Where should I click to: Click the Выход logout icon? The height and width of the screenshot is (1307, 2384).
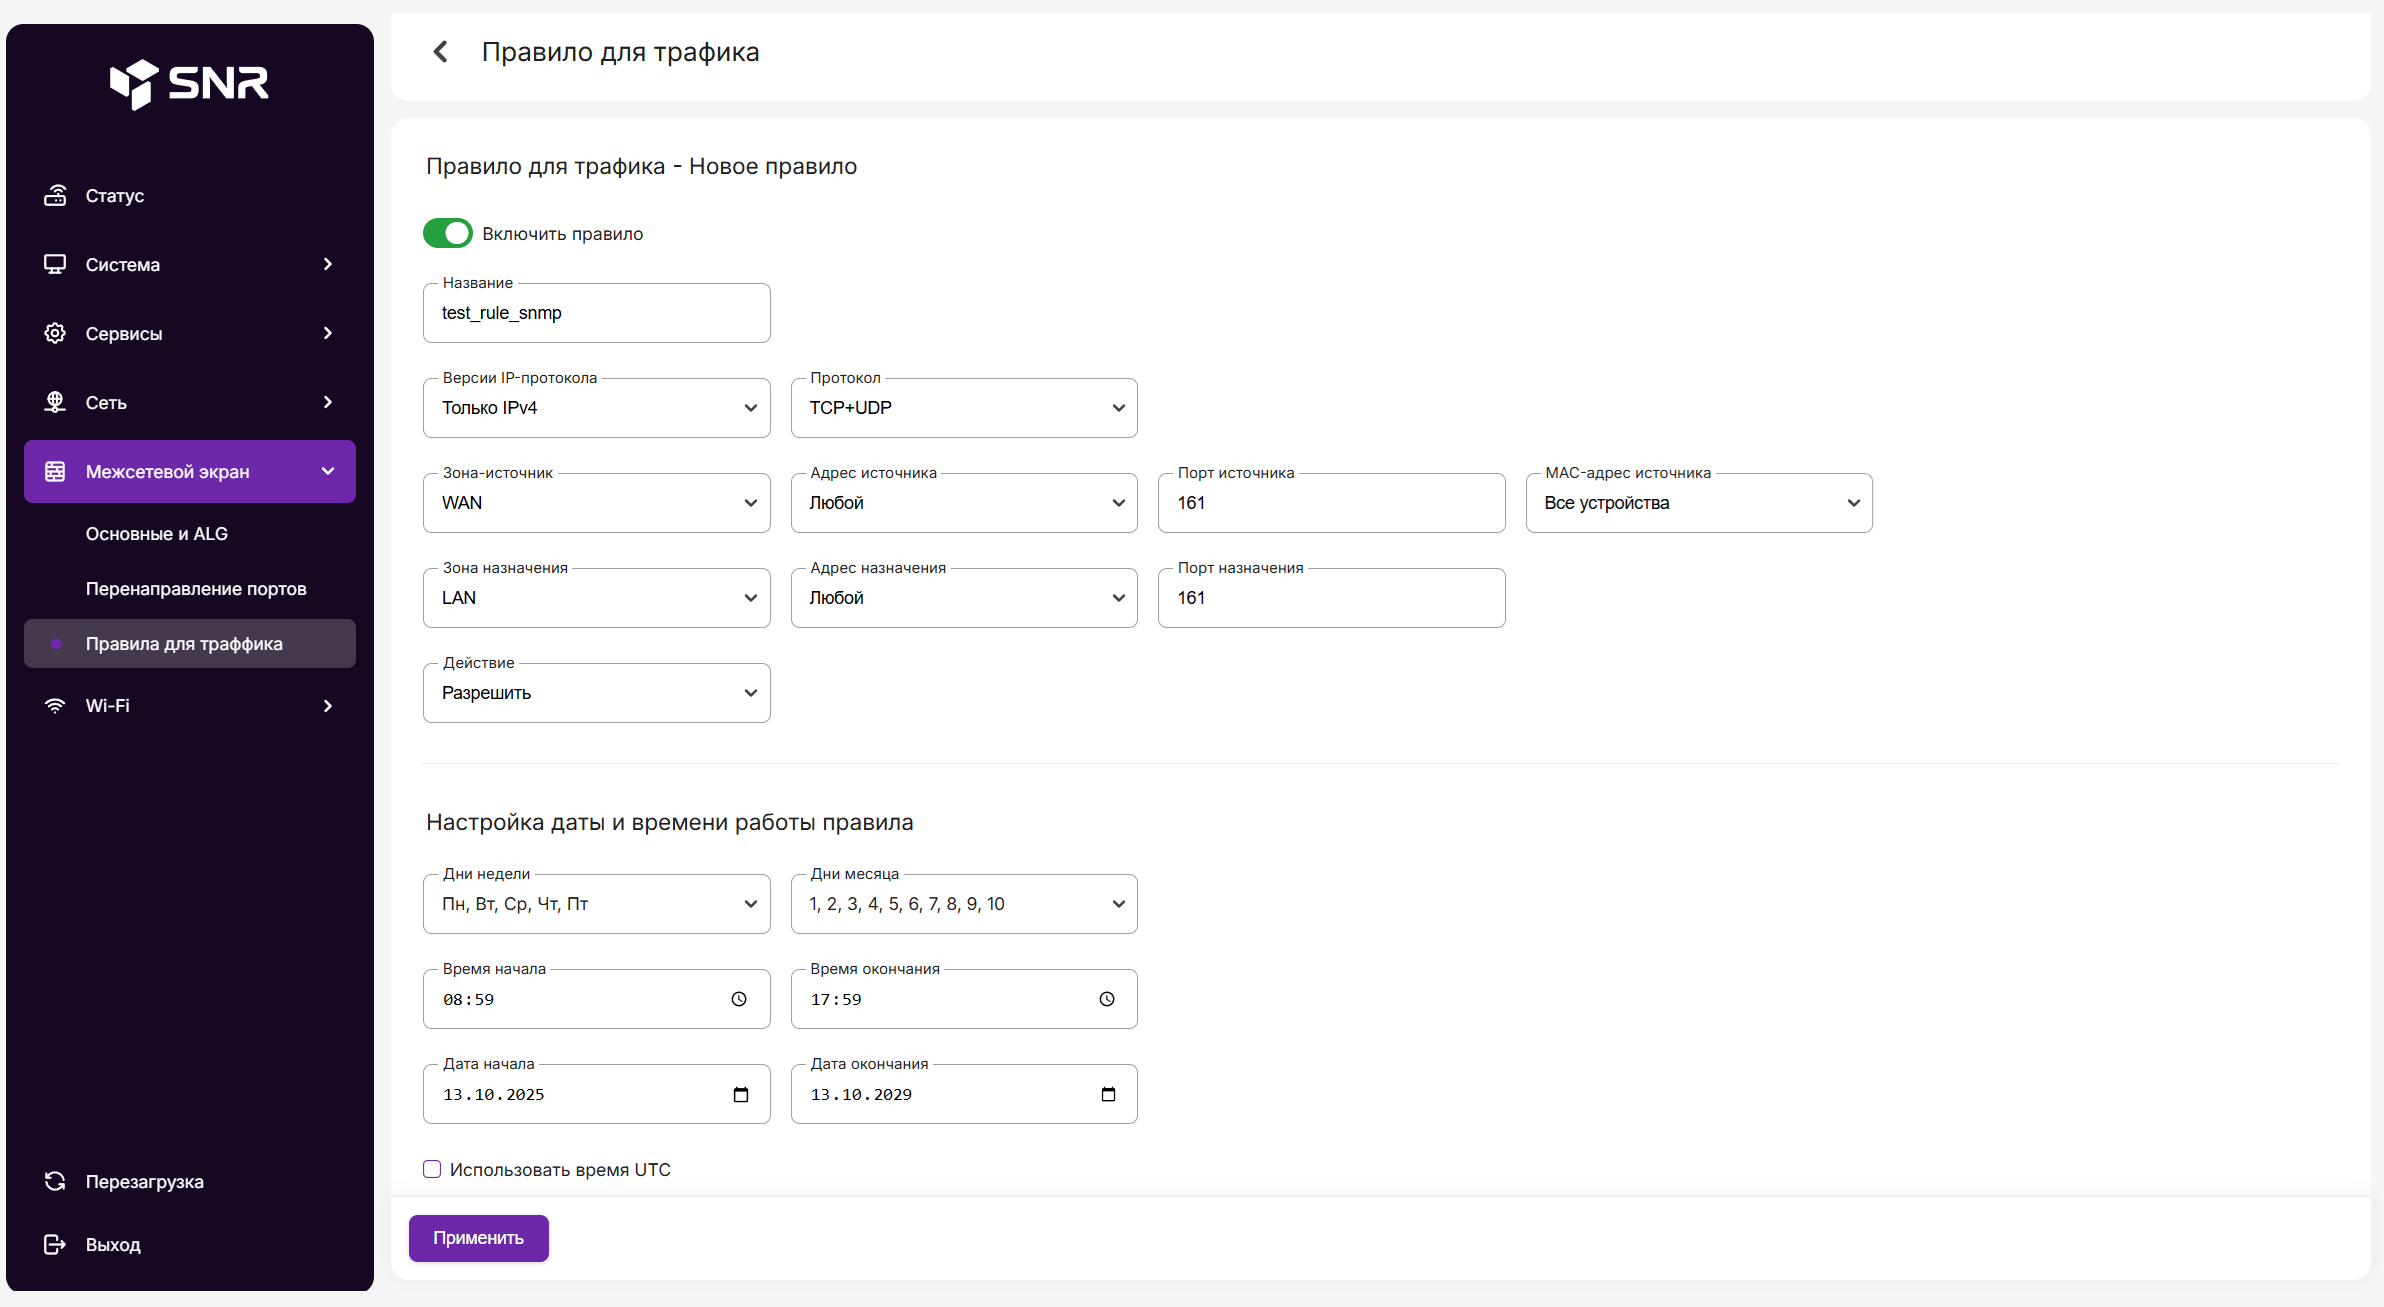pyautogui.click(x=55, y=1244)
